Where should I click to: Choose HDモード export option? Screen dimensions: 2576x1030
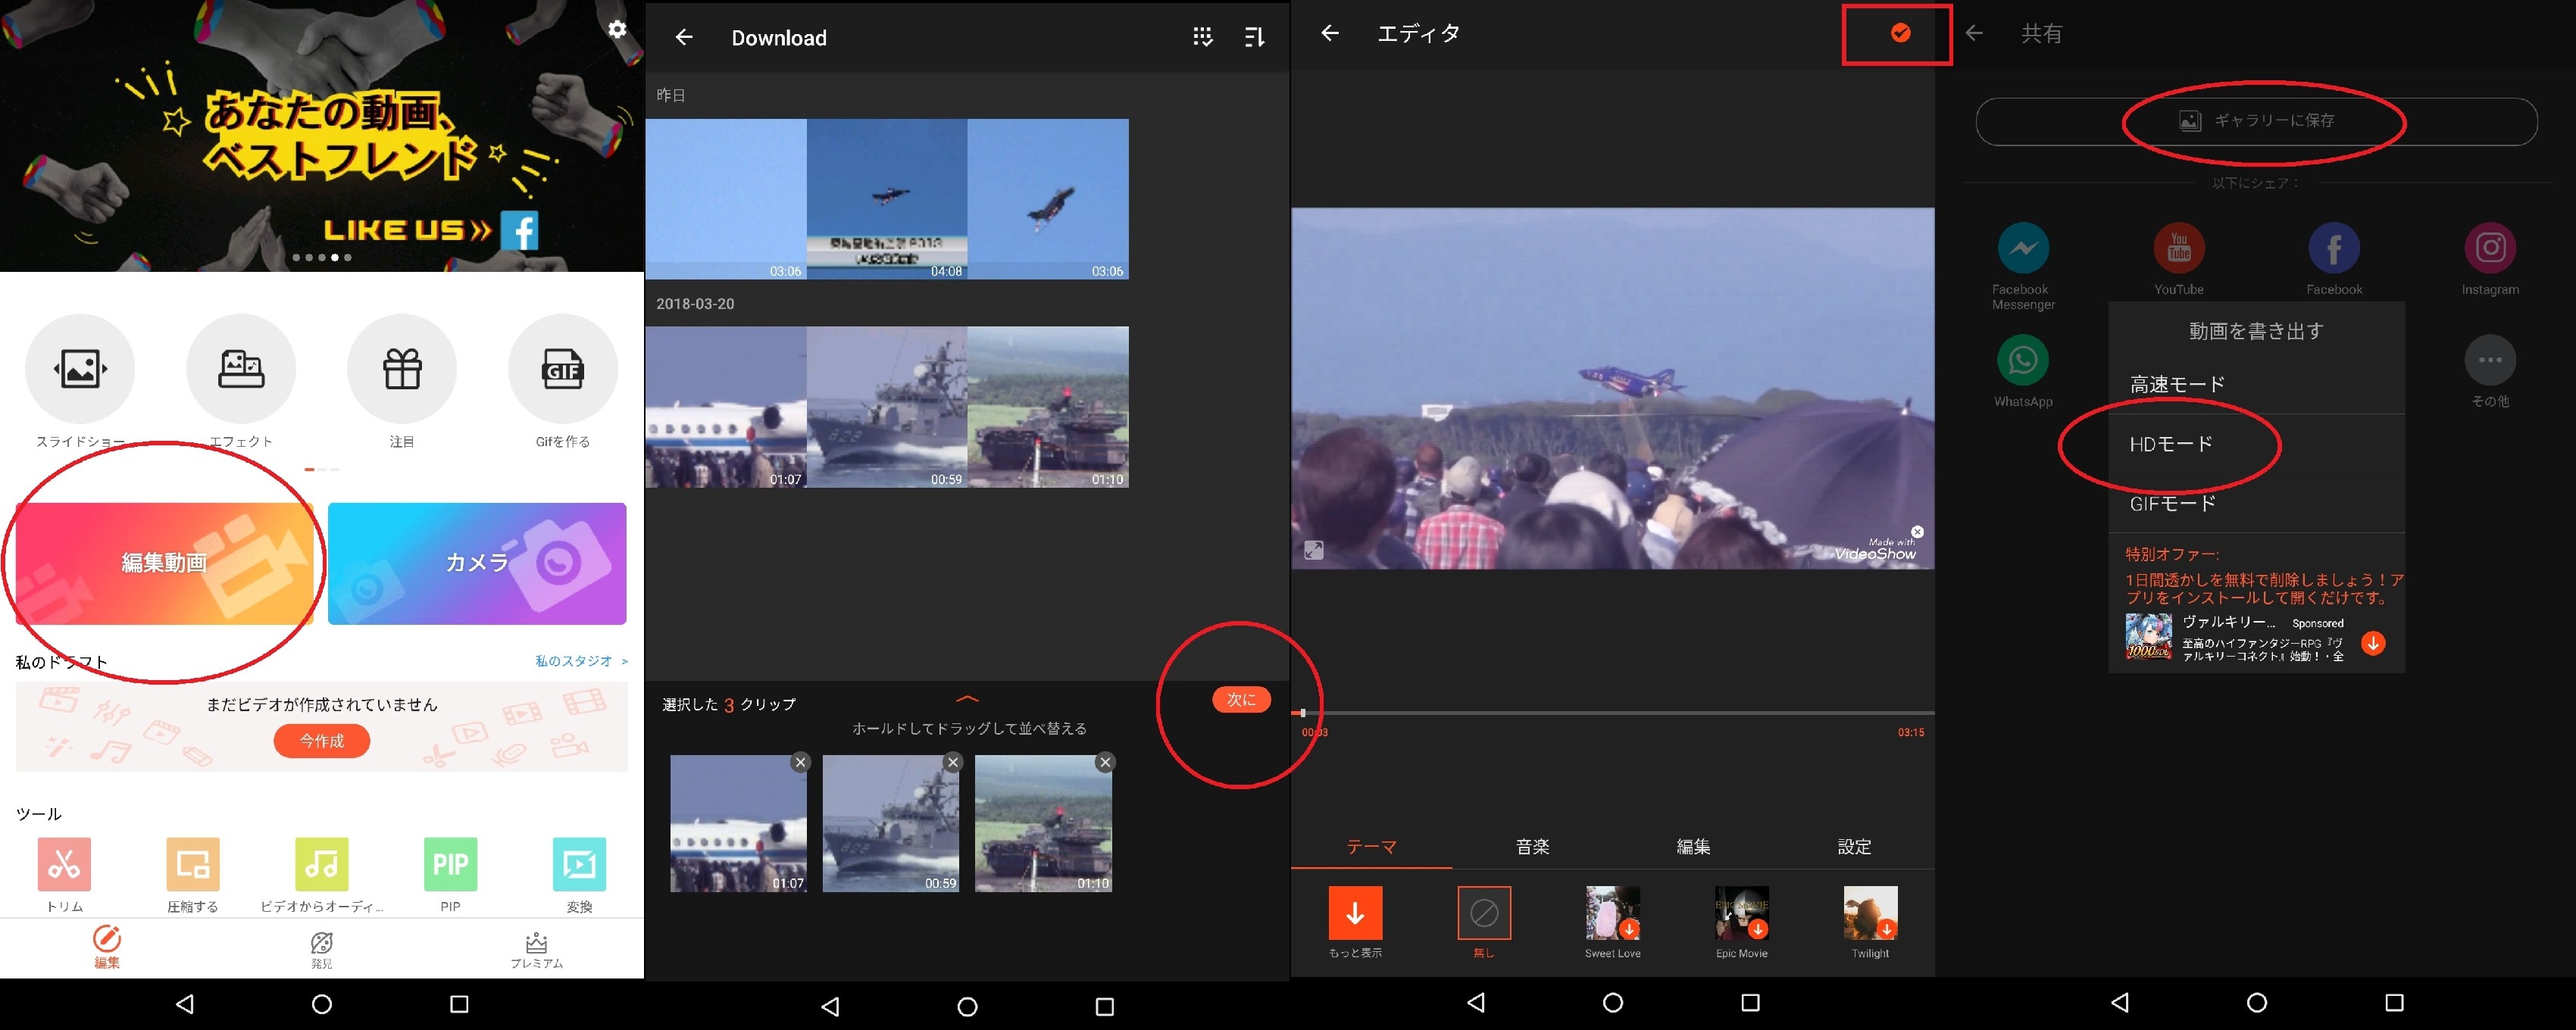click(x=2170, y=444)
